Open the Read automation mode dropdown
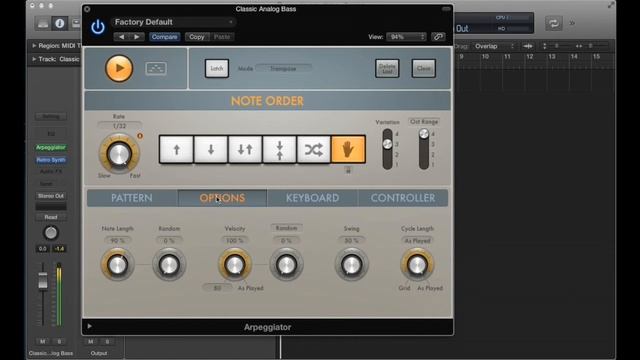Screen dimensions: 640x360 coord(51,217)
